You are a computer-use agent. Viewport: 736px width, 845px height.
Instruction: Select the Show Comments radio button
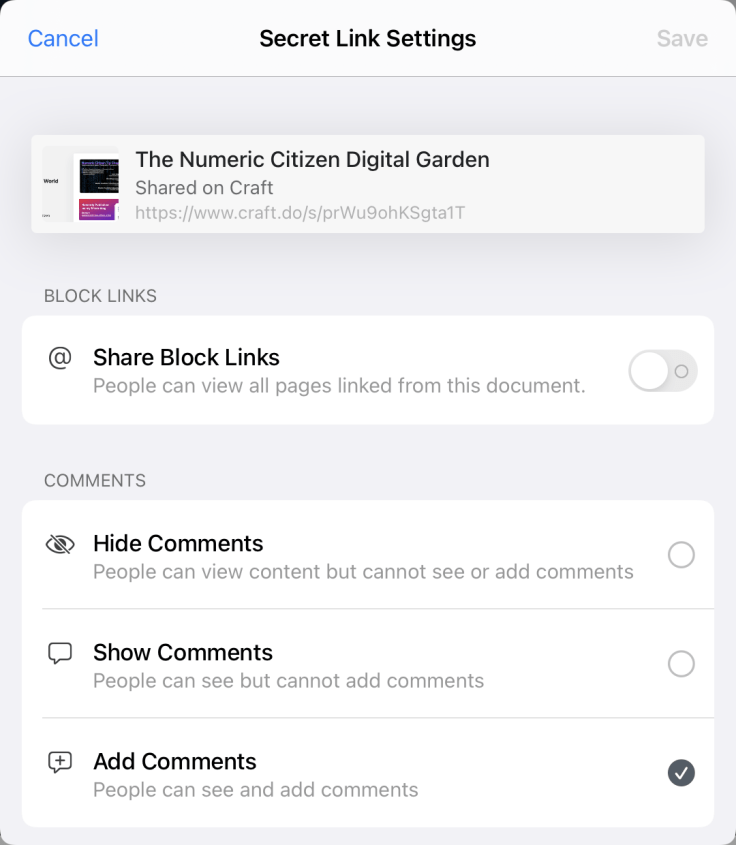(x=681, y=664)
